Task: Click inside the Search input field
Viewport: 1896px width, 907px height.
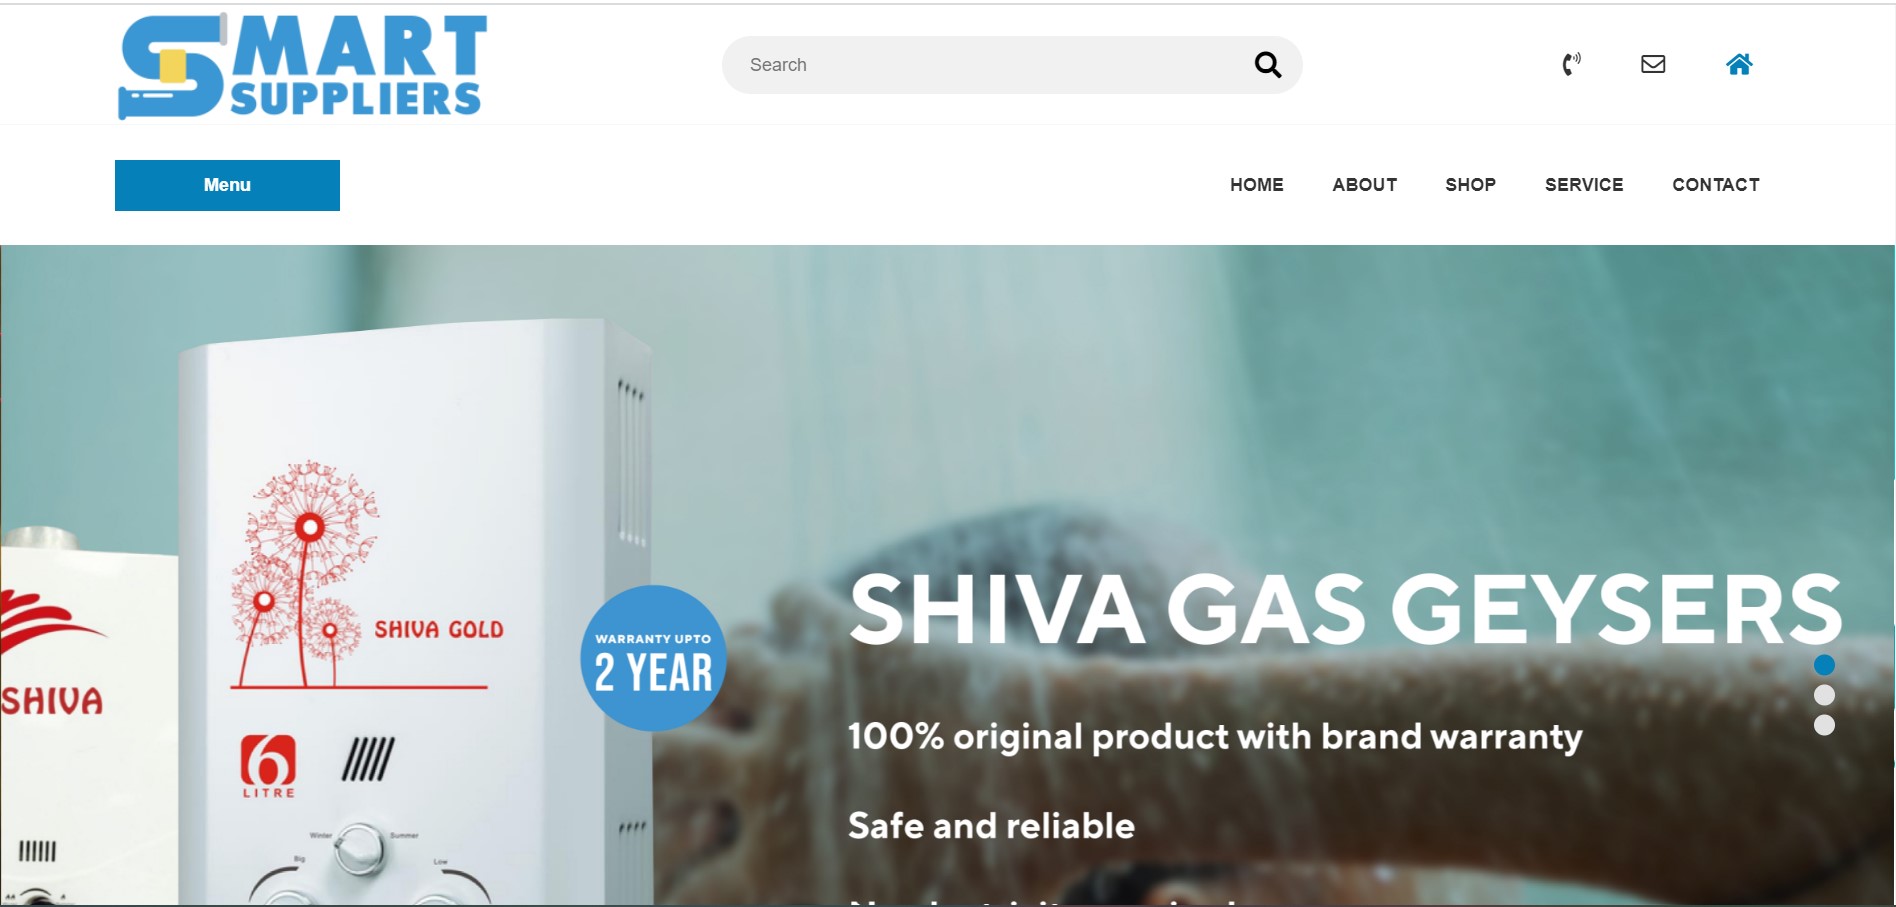Action: 990,65
